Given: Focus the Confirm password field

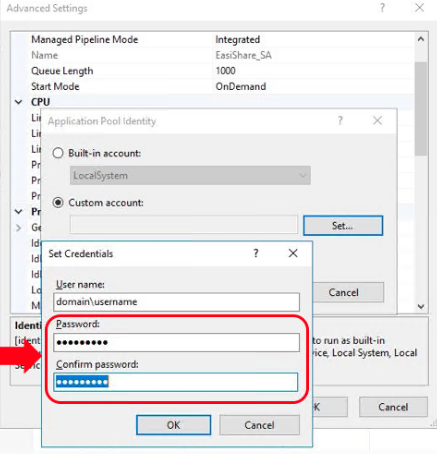Looking at the screenshot, I should 176,382.
